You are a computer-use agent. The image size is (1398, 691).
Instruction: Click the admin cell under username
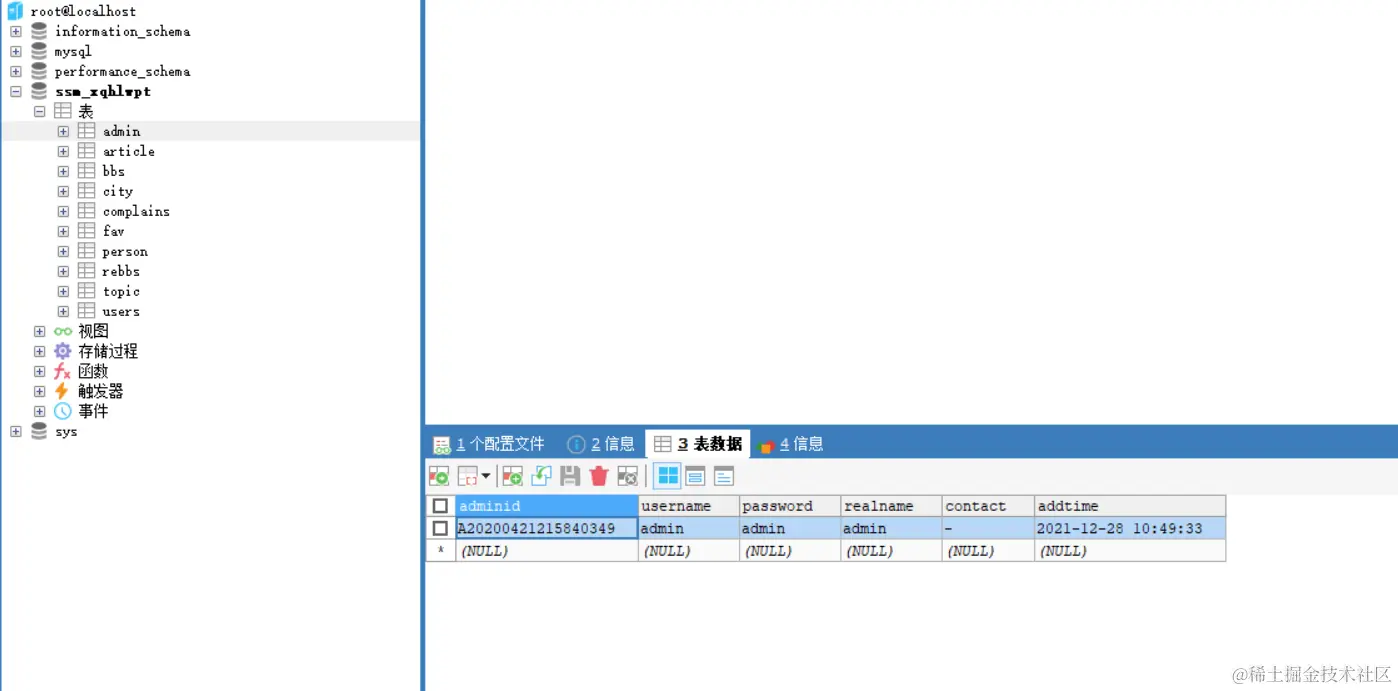tap(689, 528)
